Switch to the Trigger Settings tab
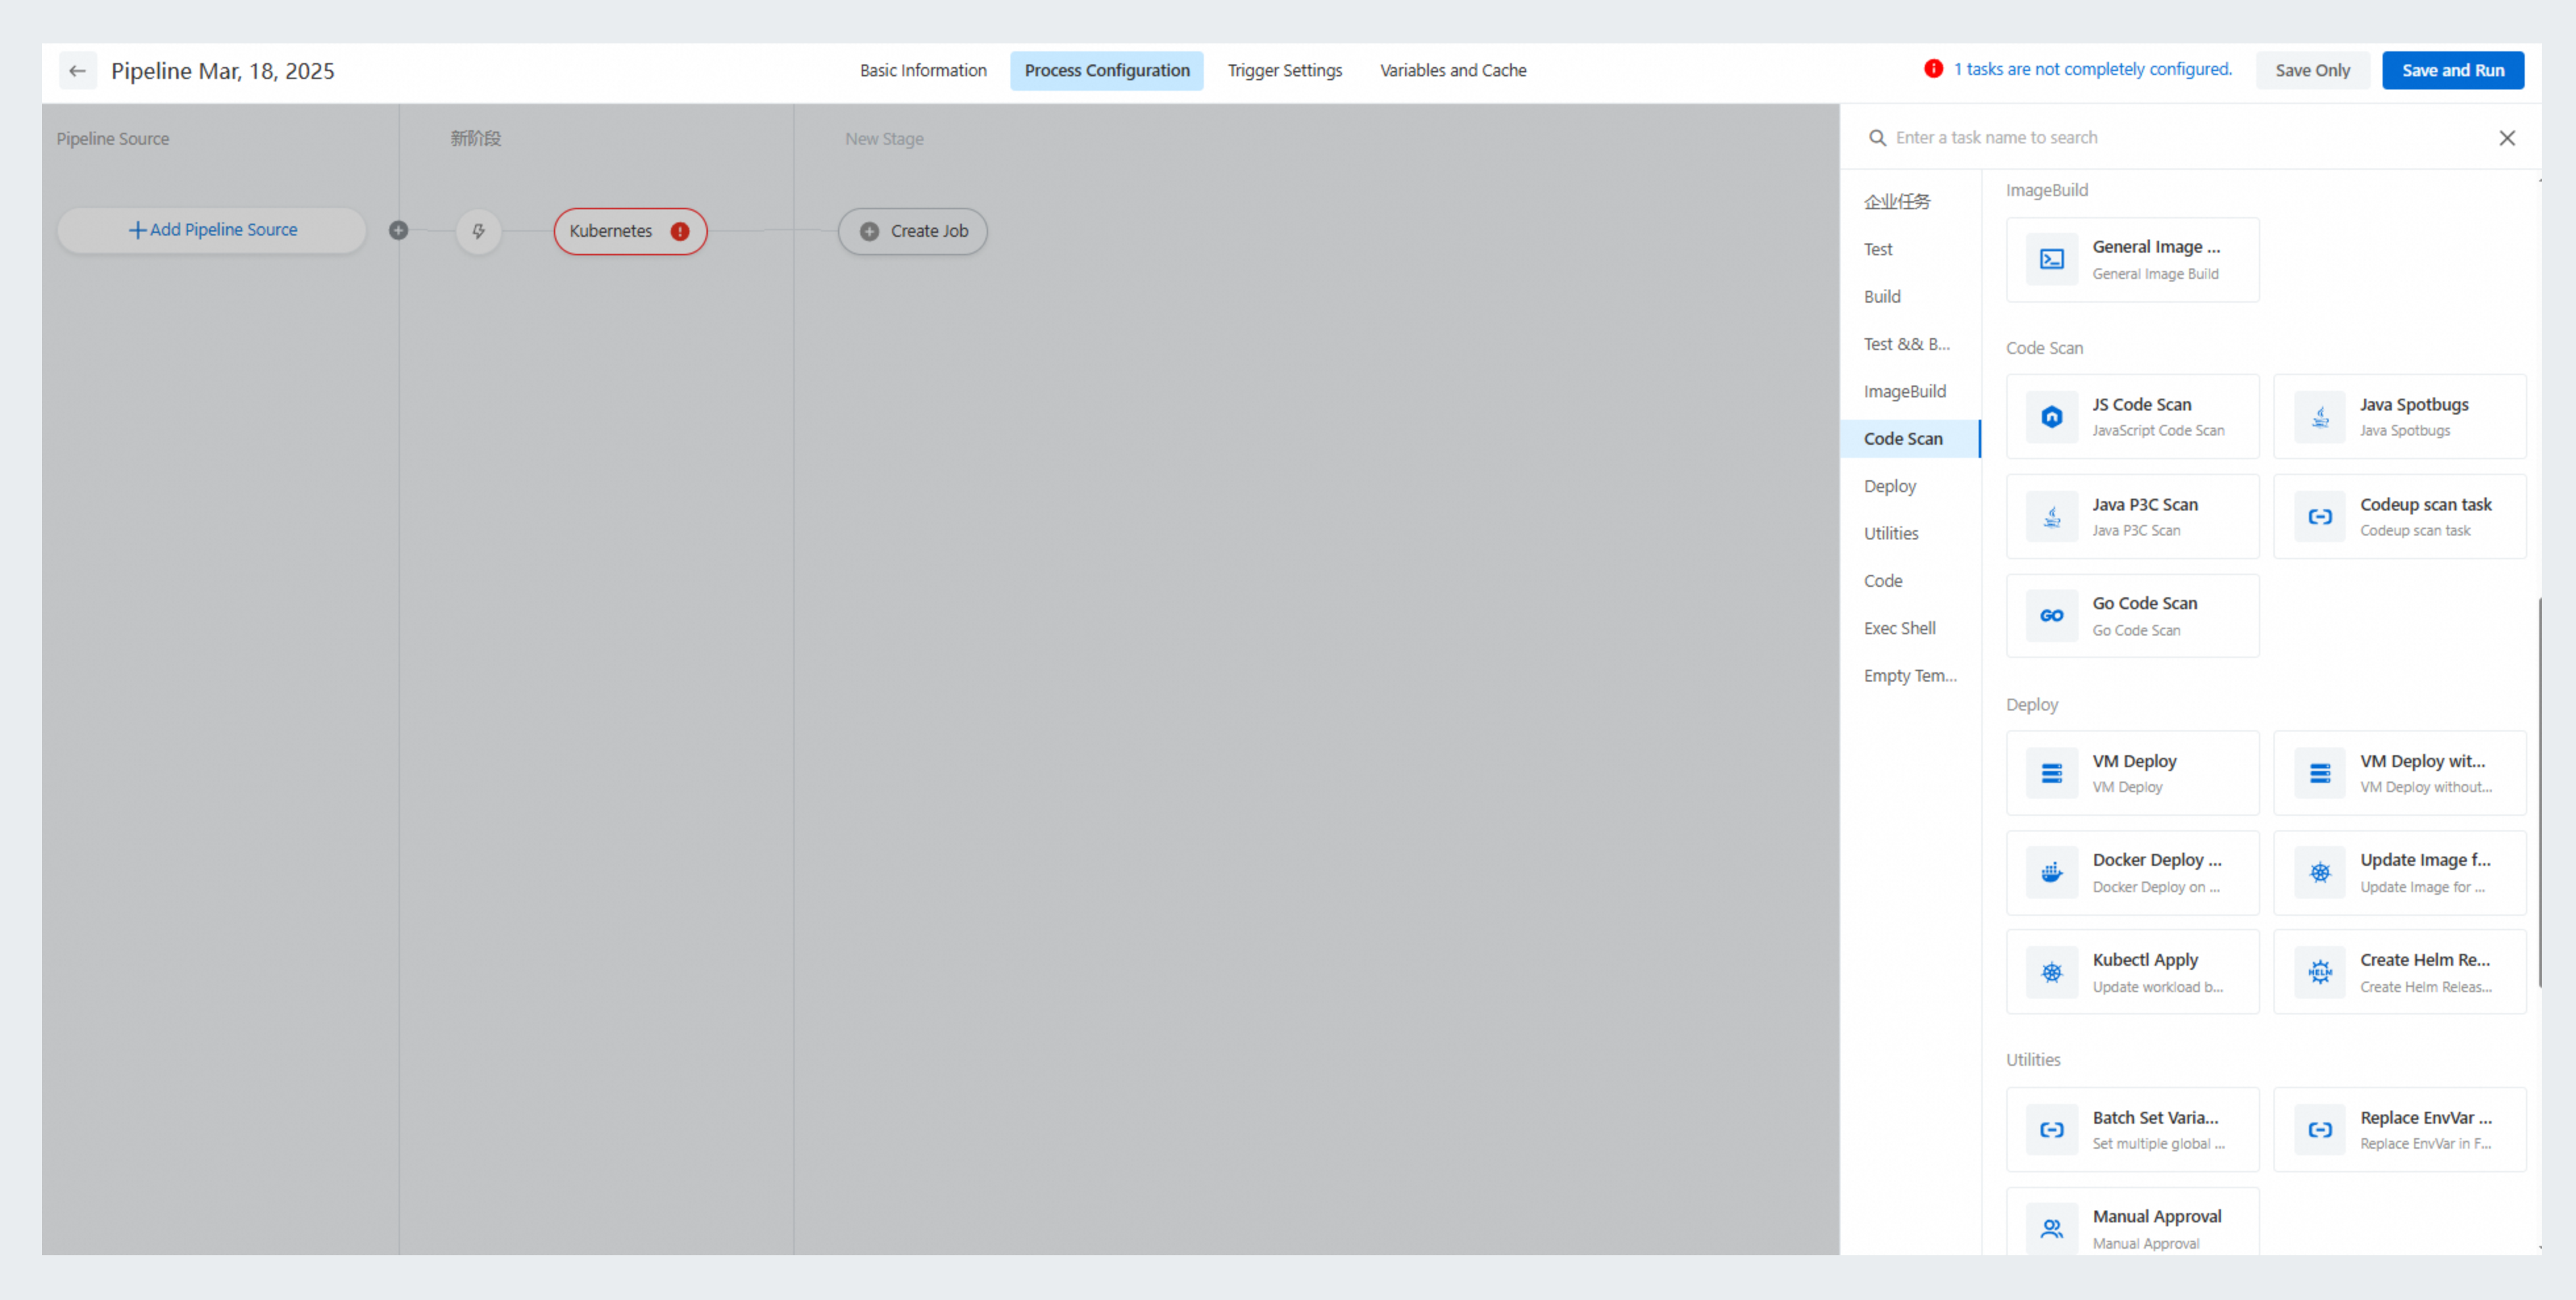2576x1300 pixels. 1284,70
